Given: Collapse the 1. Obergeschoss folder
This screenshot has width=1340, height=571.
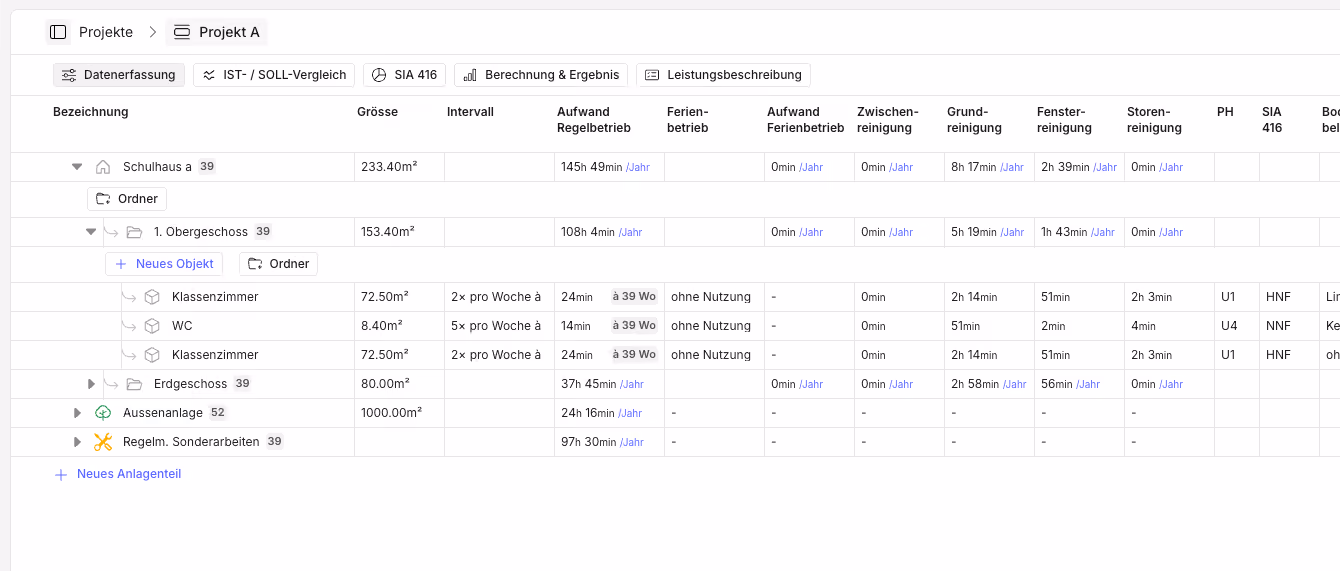Looking at the screenshot, I should coord(91,232).
